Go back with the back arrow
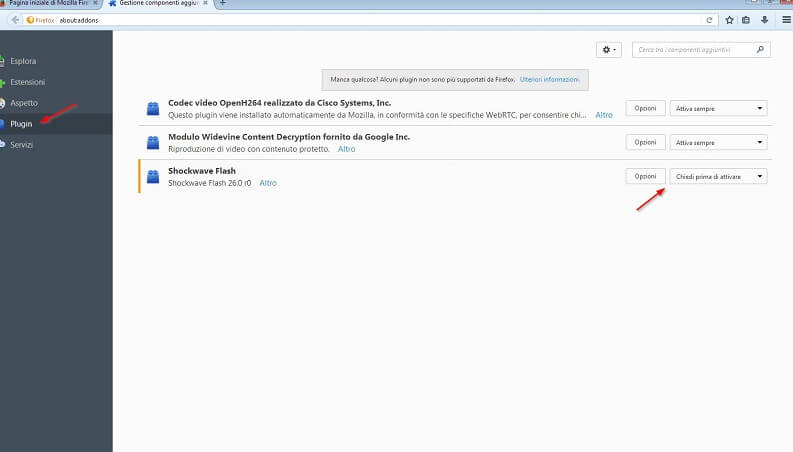793x452 pixels. coord(15,20)
